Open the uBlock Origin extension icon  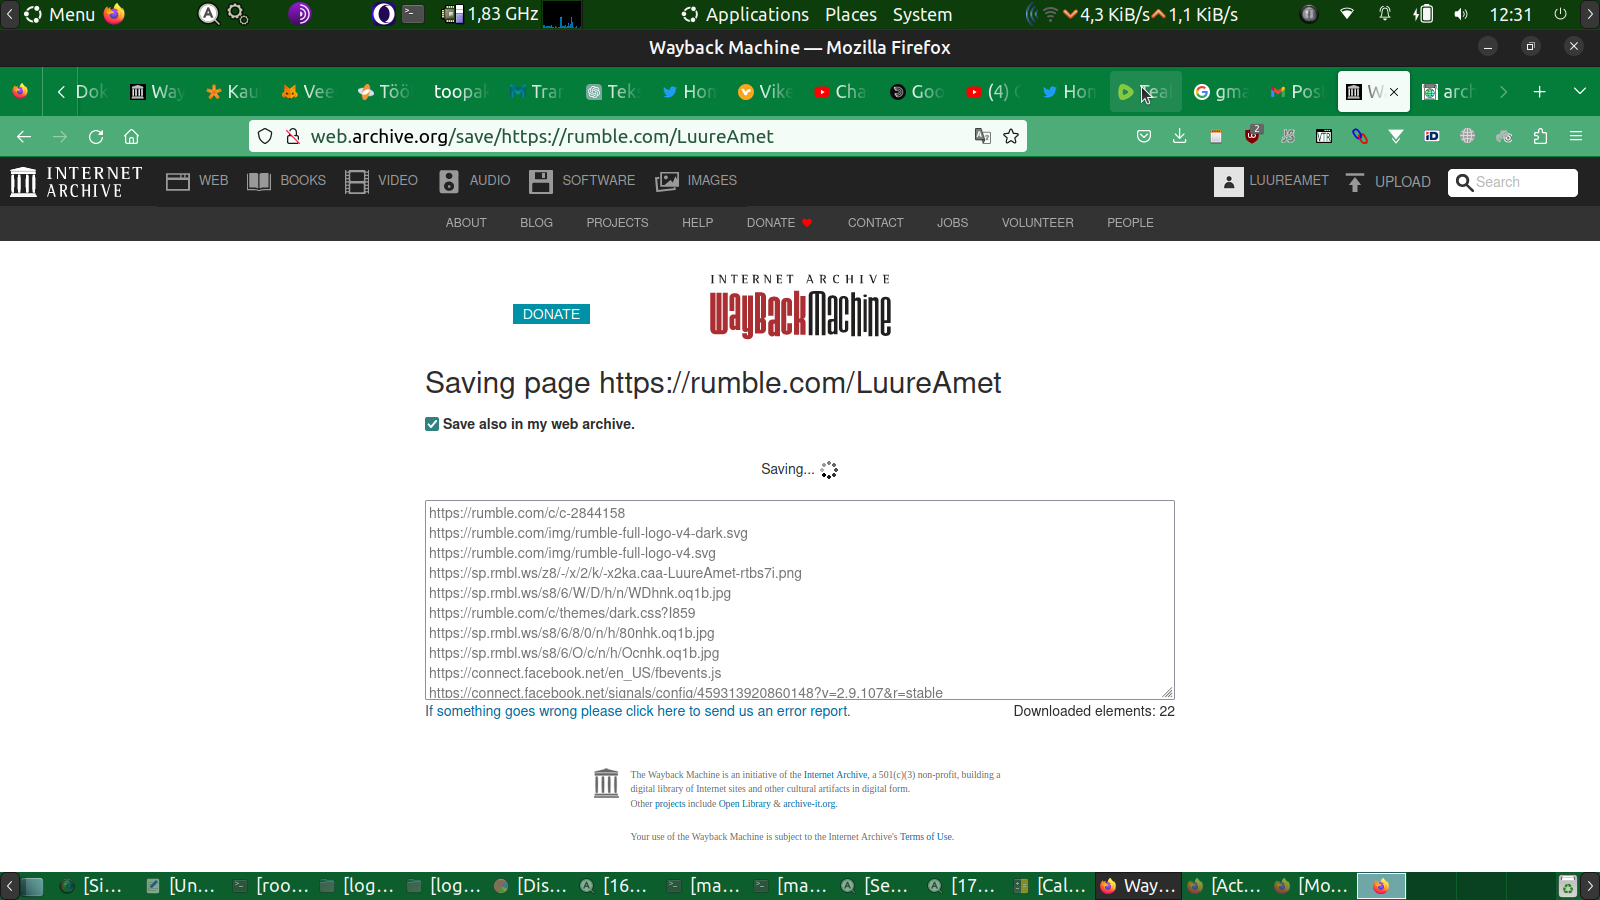pos(1252,136)
